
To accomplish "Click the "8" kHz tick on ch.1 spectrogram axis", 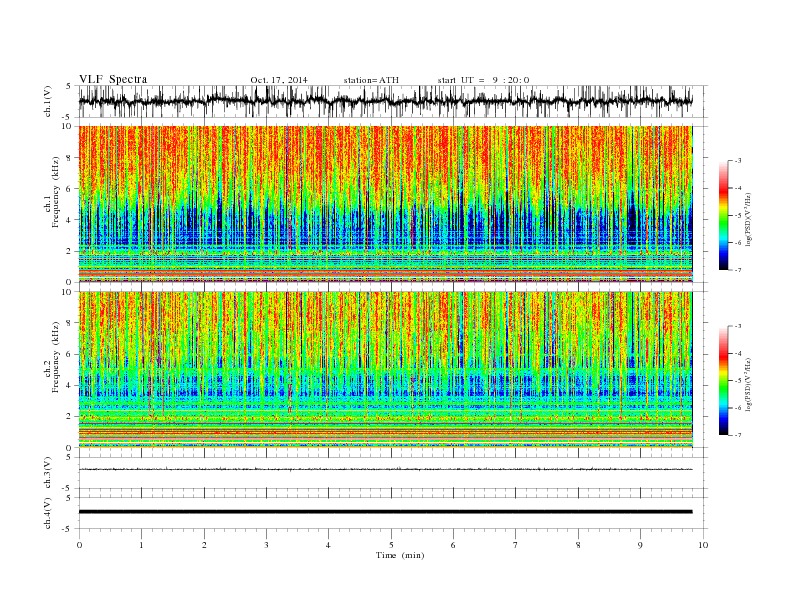I will click(x=70, y=157).
